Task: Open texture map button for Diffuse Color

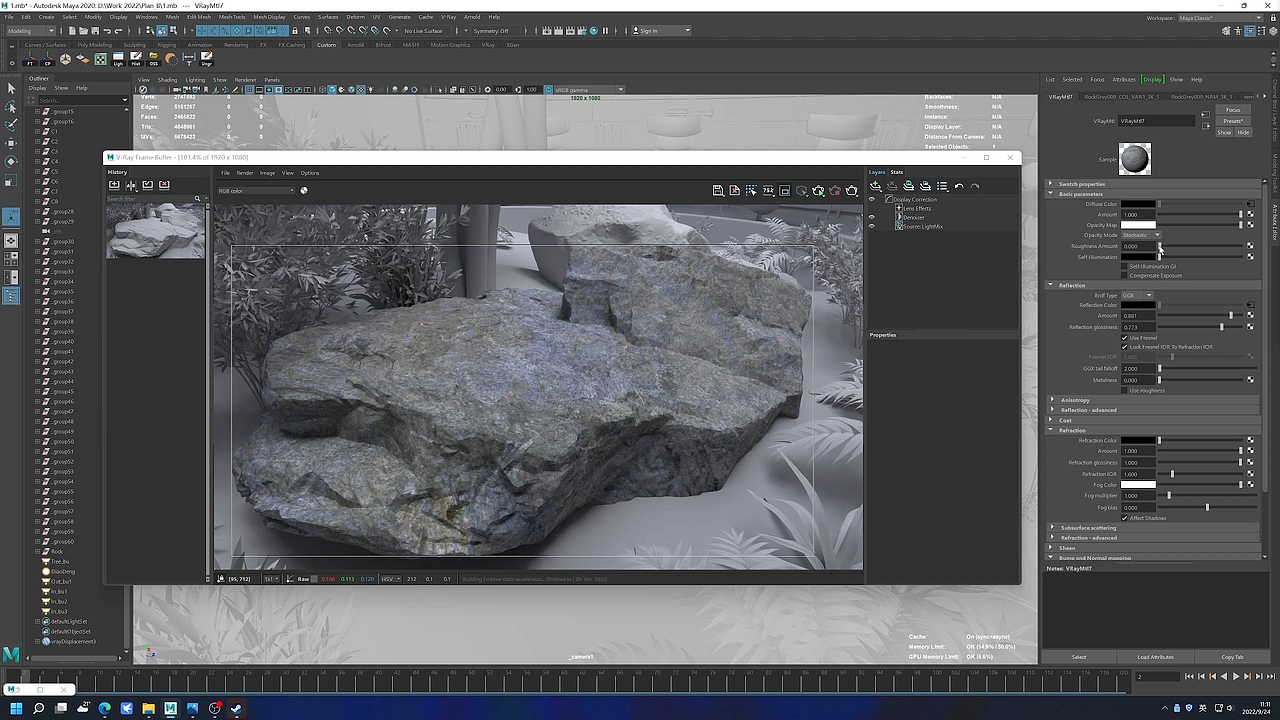Action: point(1250,204)
